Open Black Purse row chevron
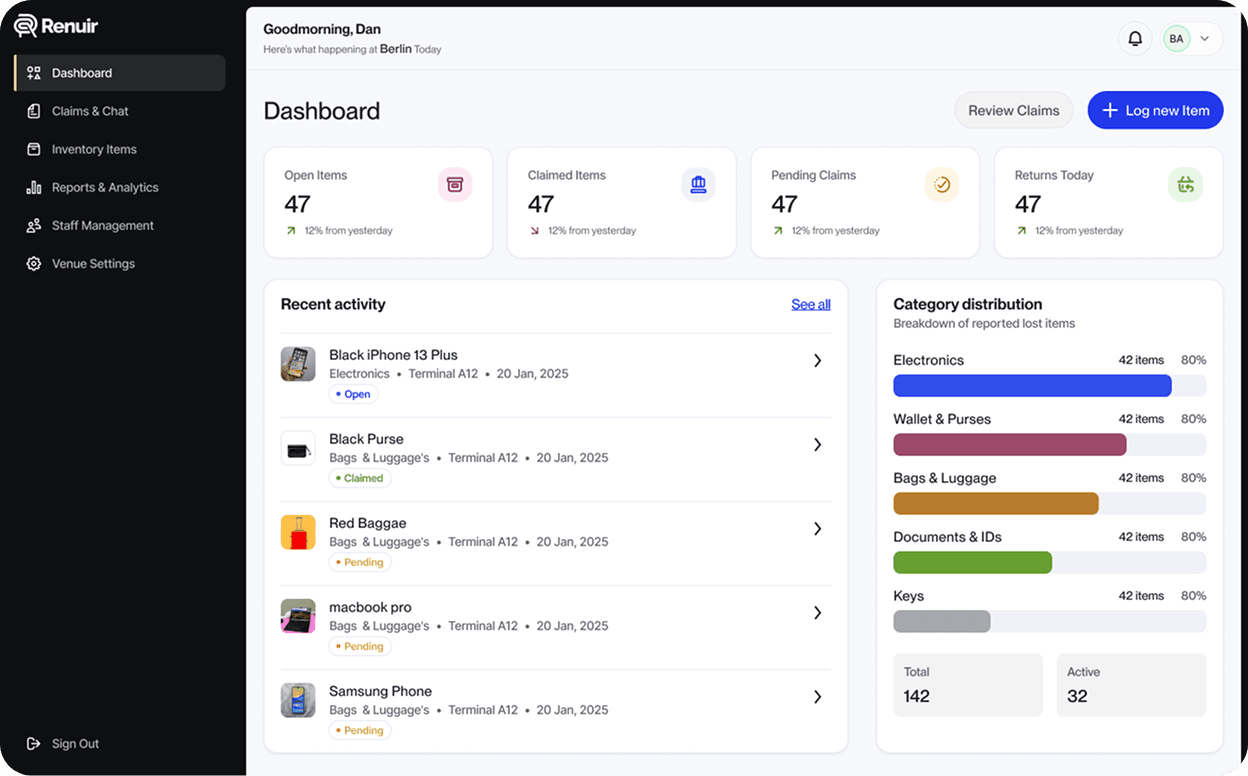Screen dimensions: 1248x776 coord(817,445)
